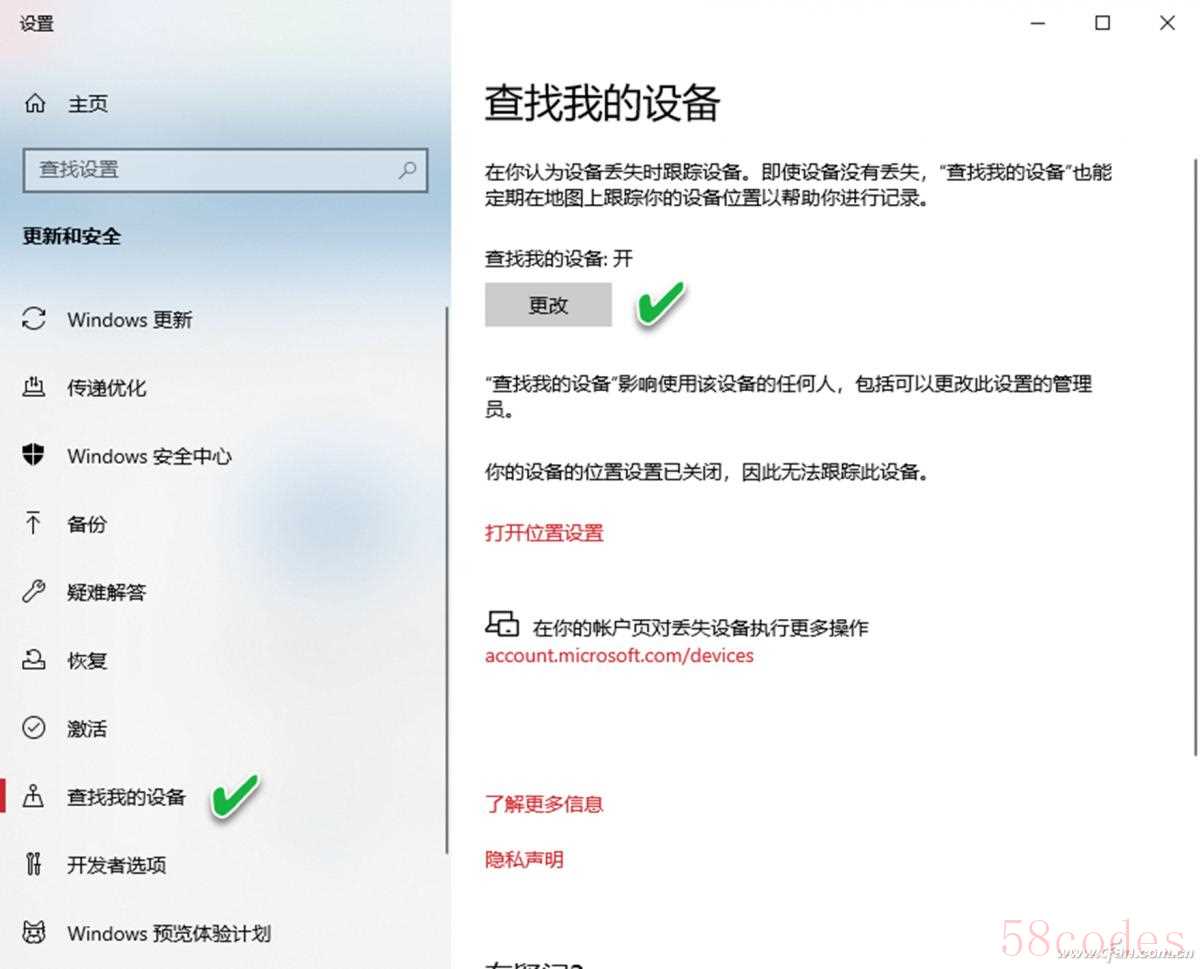Follow the account.microsoft.com/devices link
Viewport: 1200px width, 969px height.
click(x=619, y=656)
